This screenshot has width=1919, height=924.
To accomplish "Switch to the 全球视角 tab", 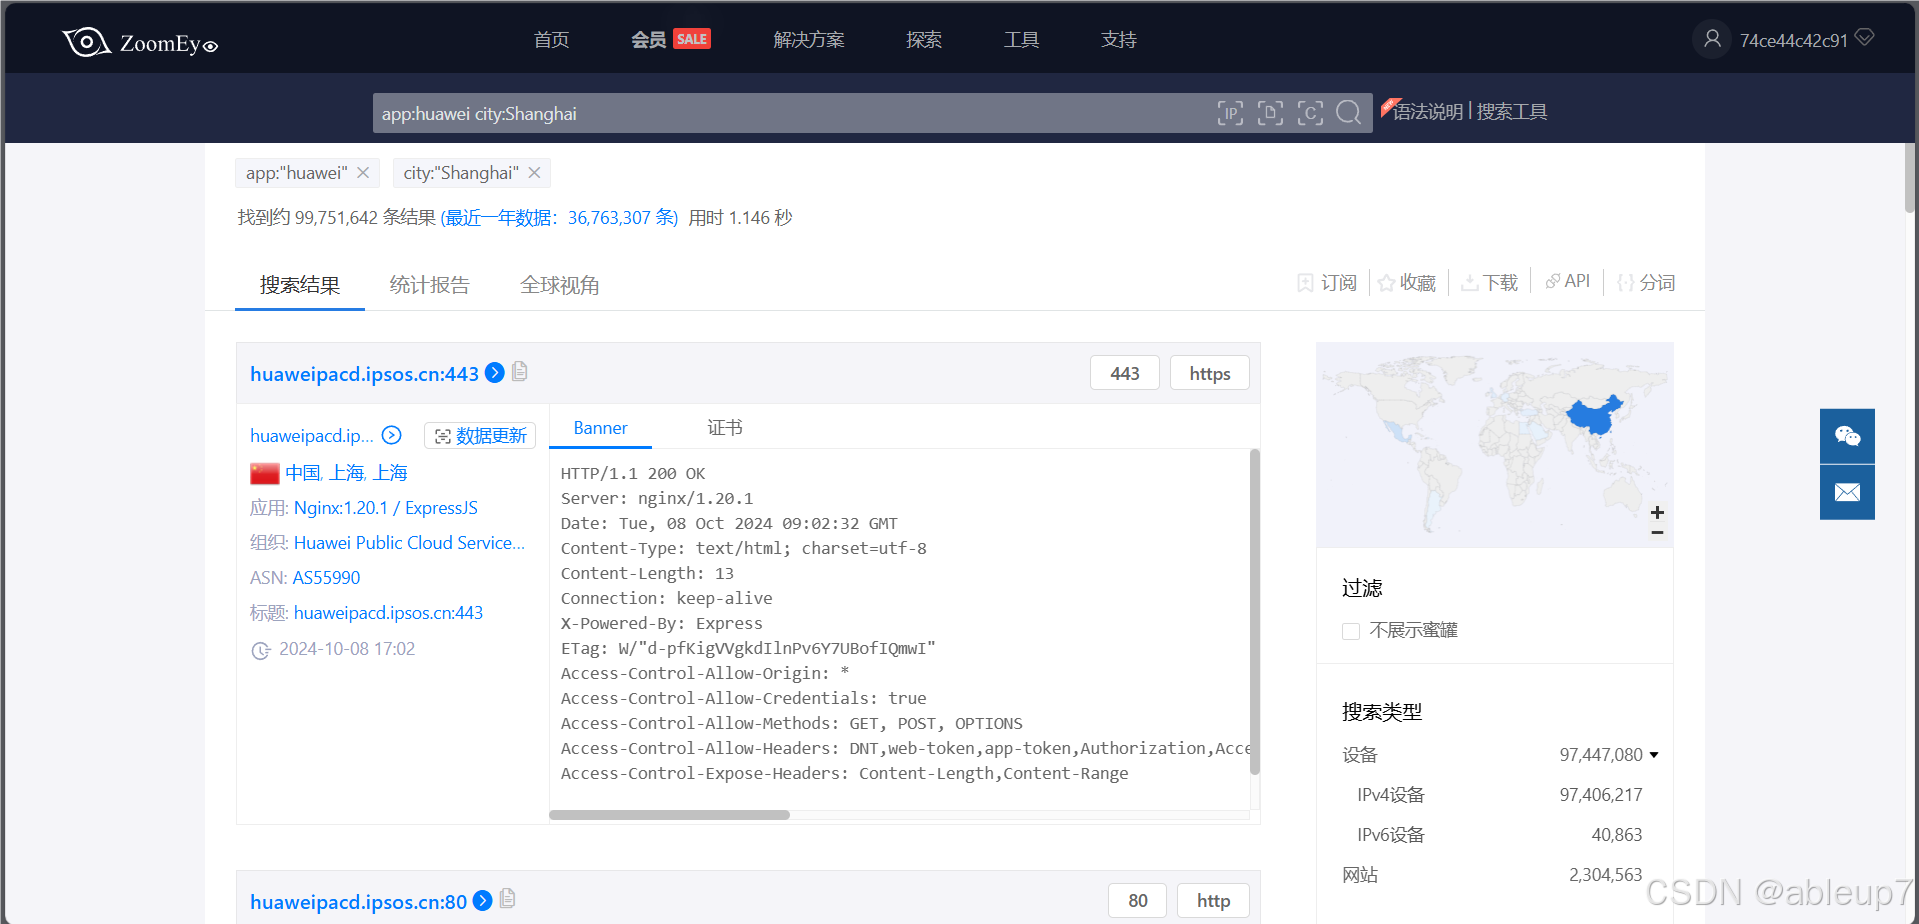I will pos(560,285).
